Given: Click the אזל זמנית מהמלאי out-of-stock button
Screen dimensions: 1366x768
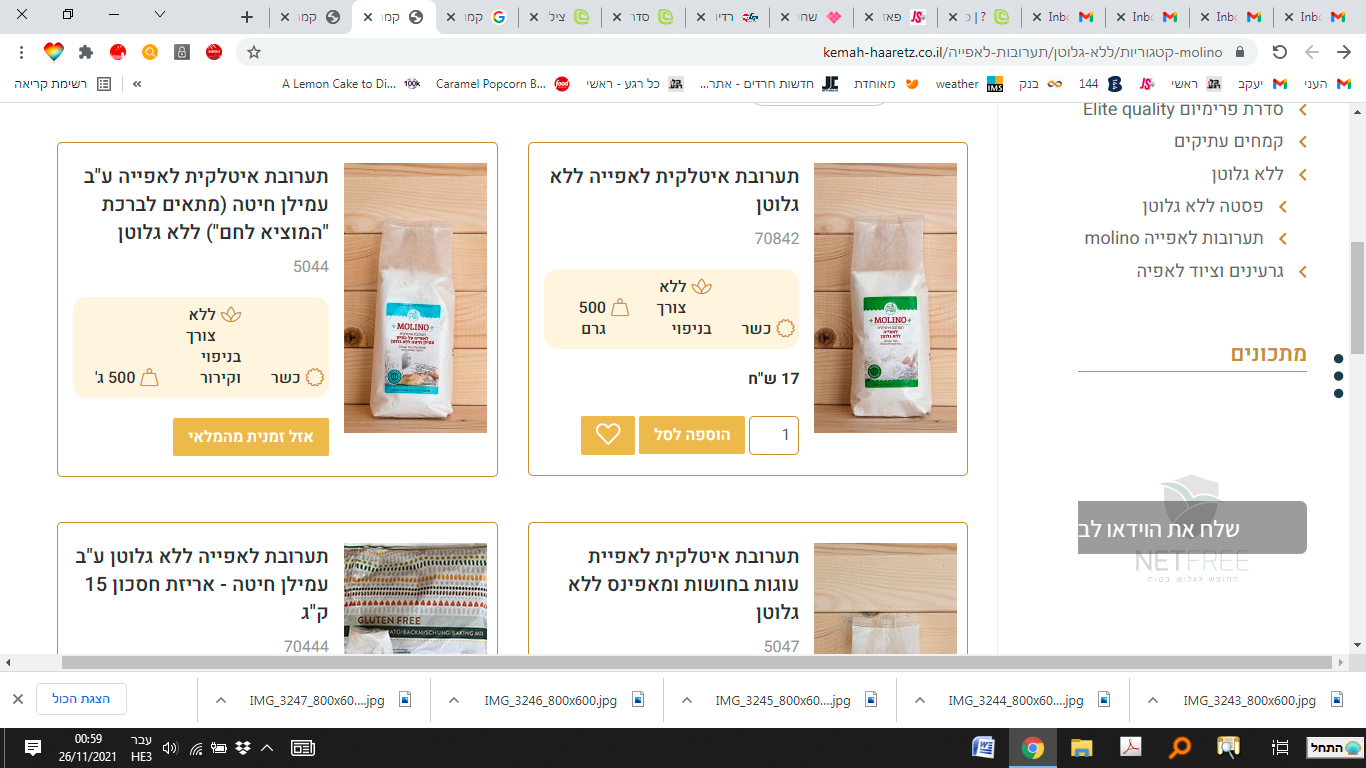Looking at the screenshot, I should pos(251,437).
